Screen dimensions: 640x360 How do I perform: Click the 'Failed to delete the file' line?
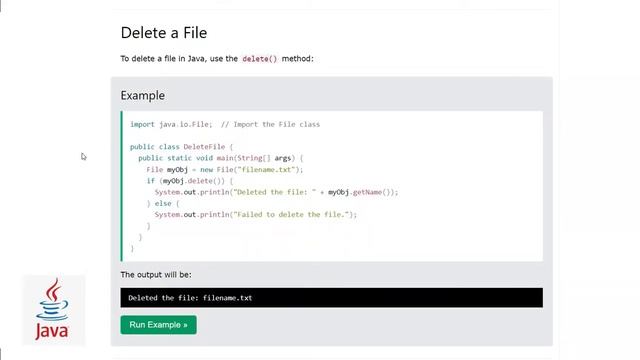(x=256, y=214)
